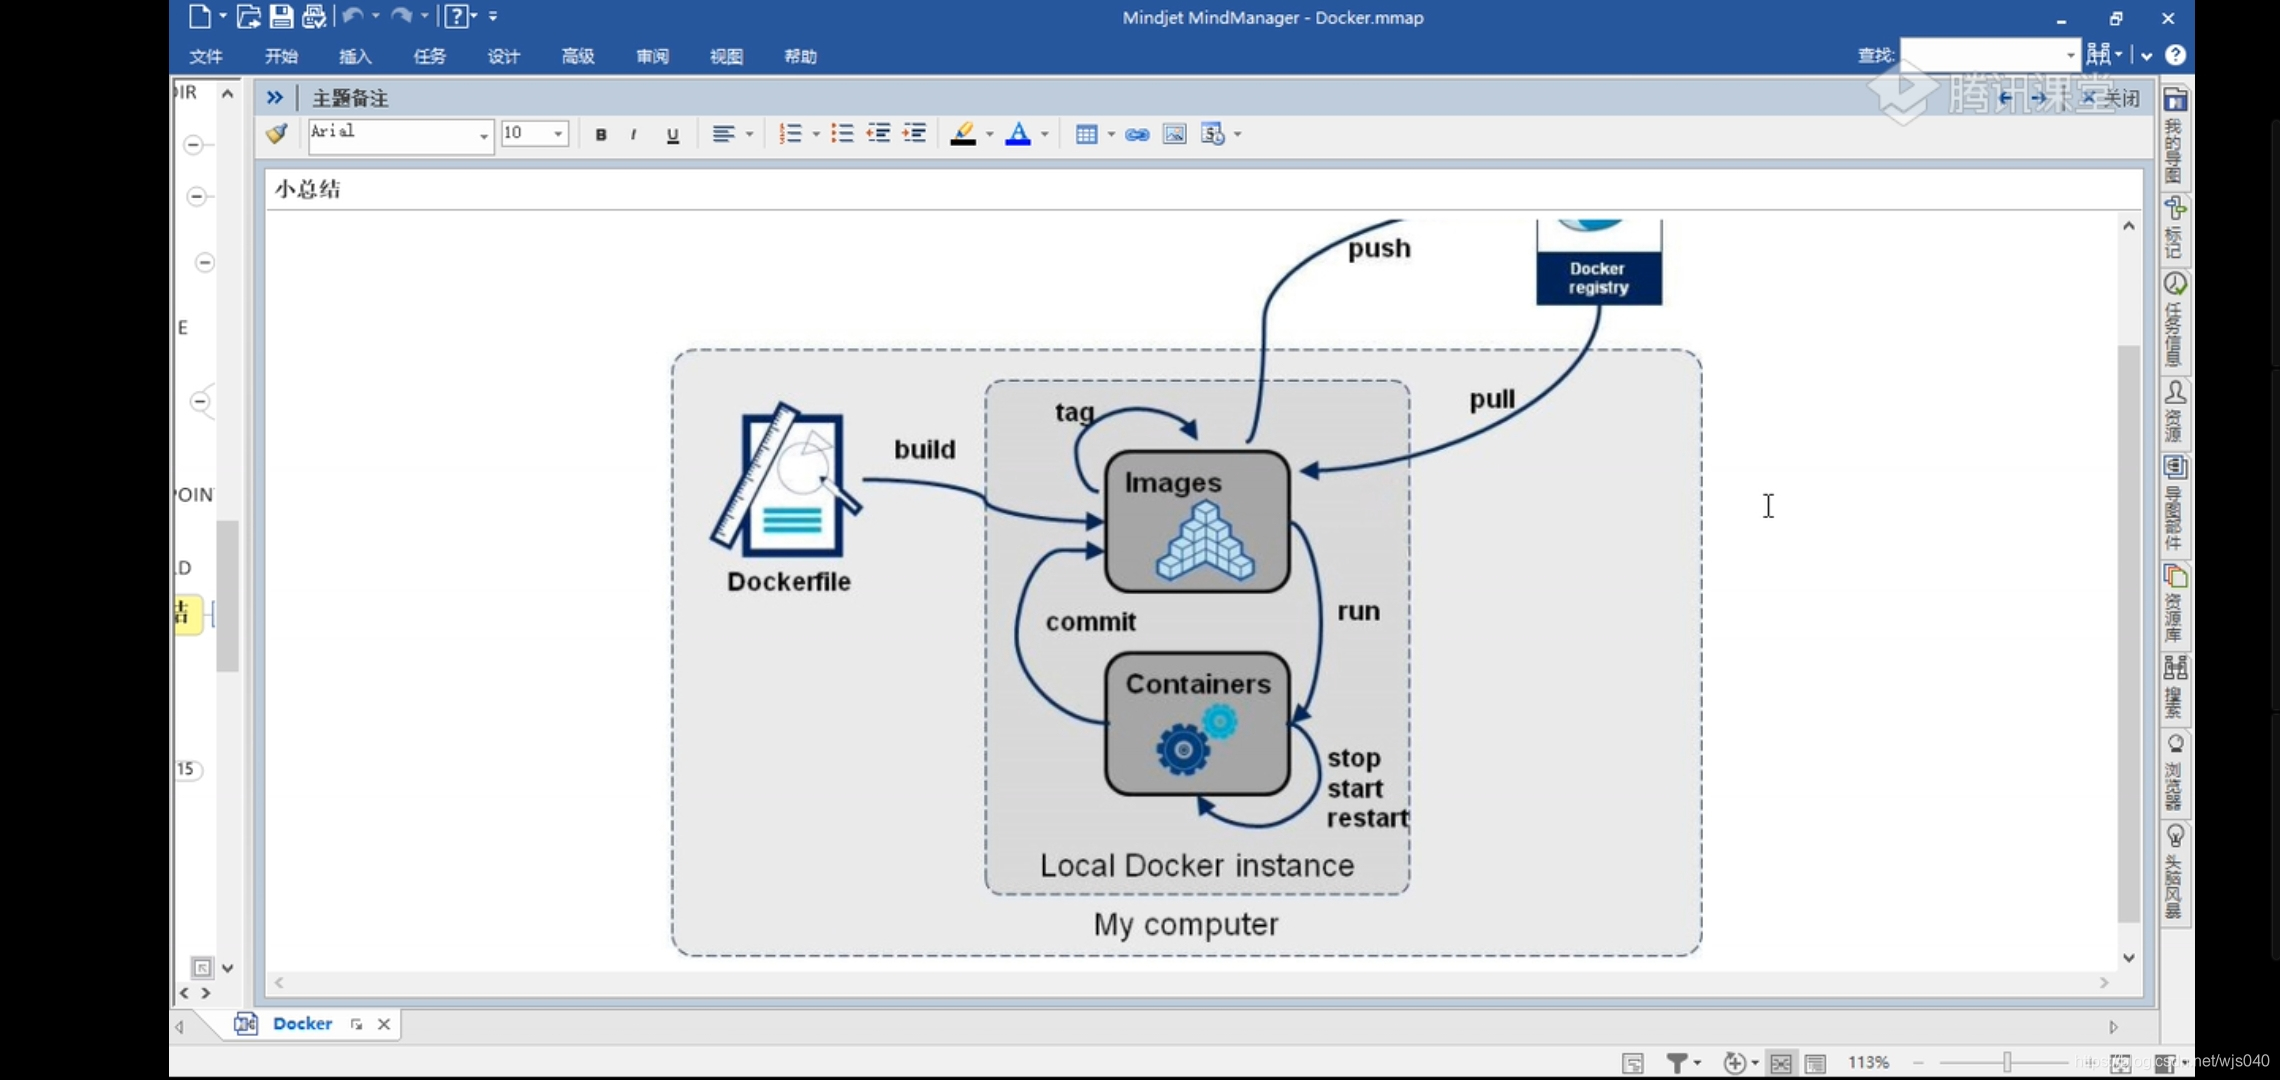Click the insert date and time icon

(x=1212, y=134)
